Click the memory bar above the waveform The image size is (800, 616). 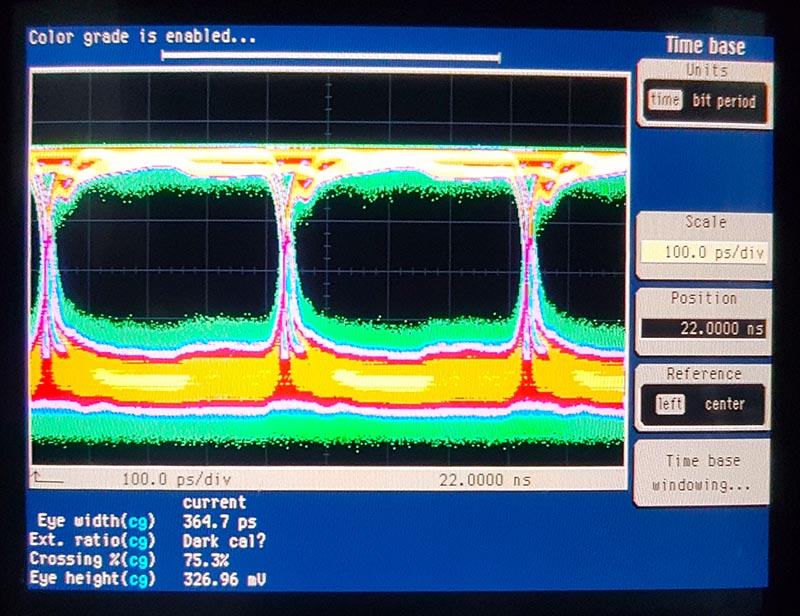(x=330, y=56)
